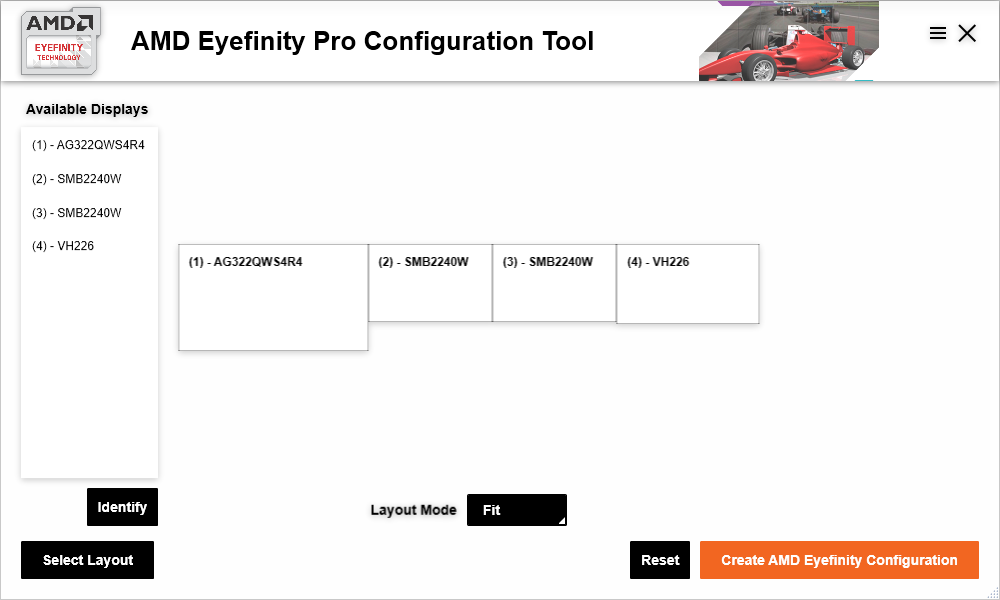Click Create AMD Eyefinity Configuration button
This screenshot has width=1000, height=600.
[839, 560]
